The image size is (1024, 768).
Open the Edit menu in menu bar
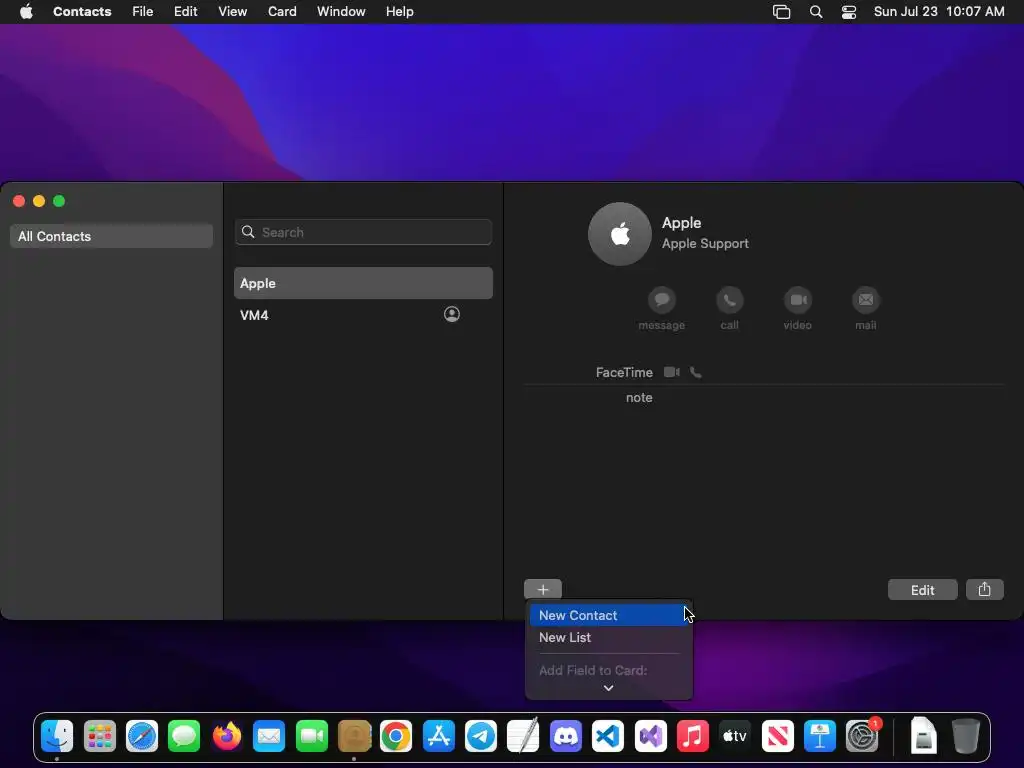click(185, 12)
